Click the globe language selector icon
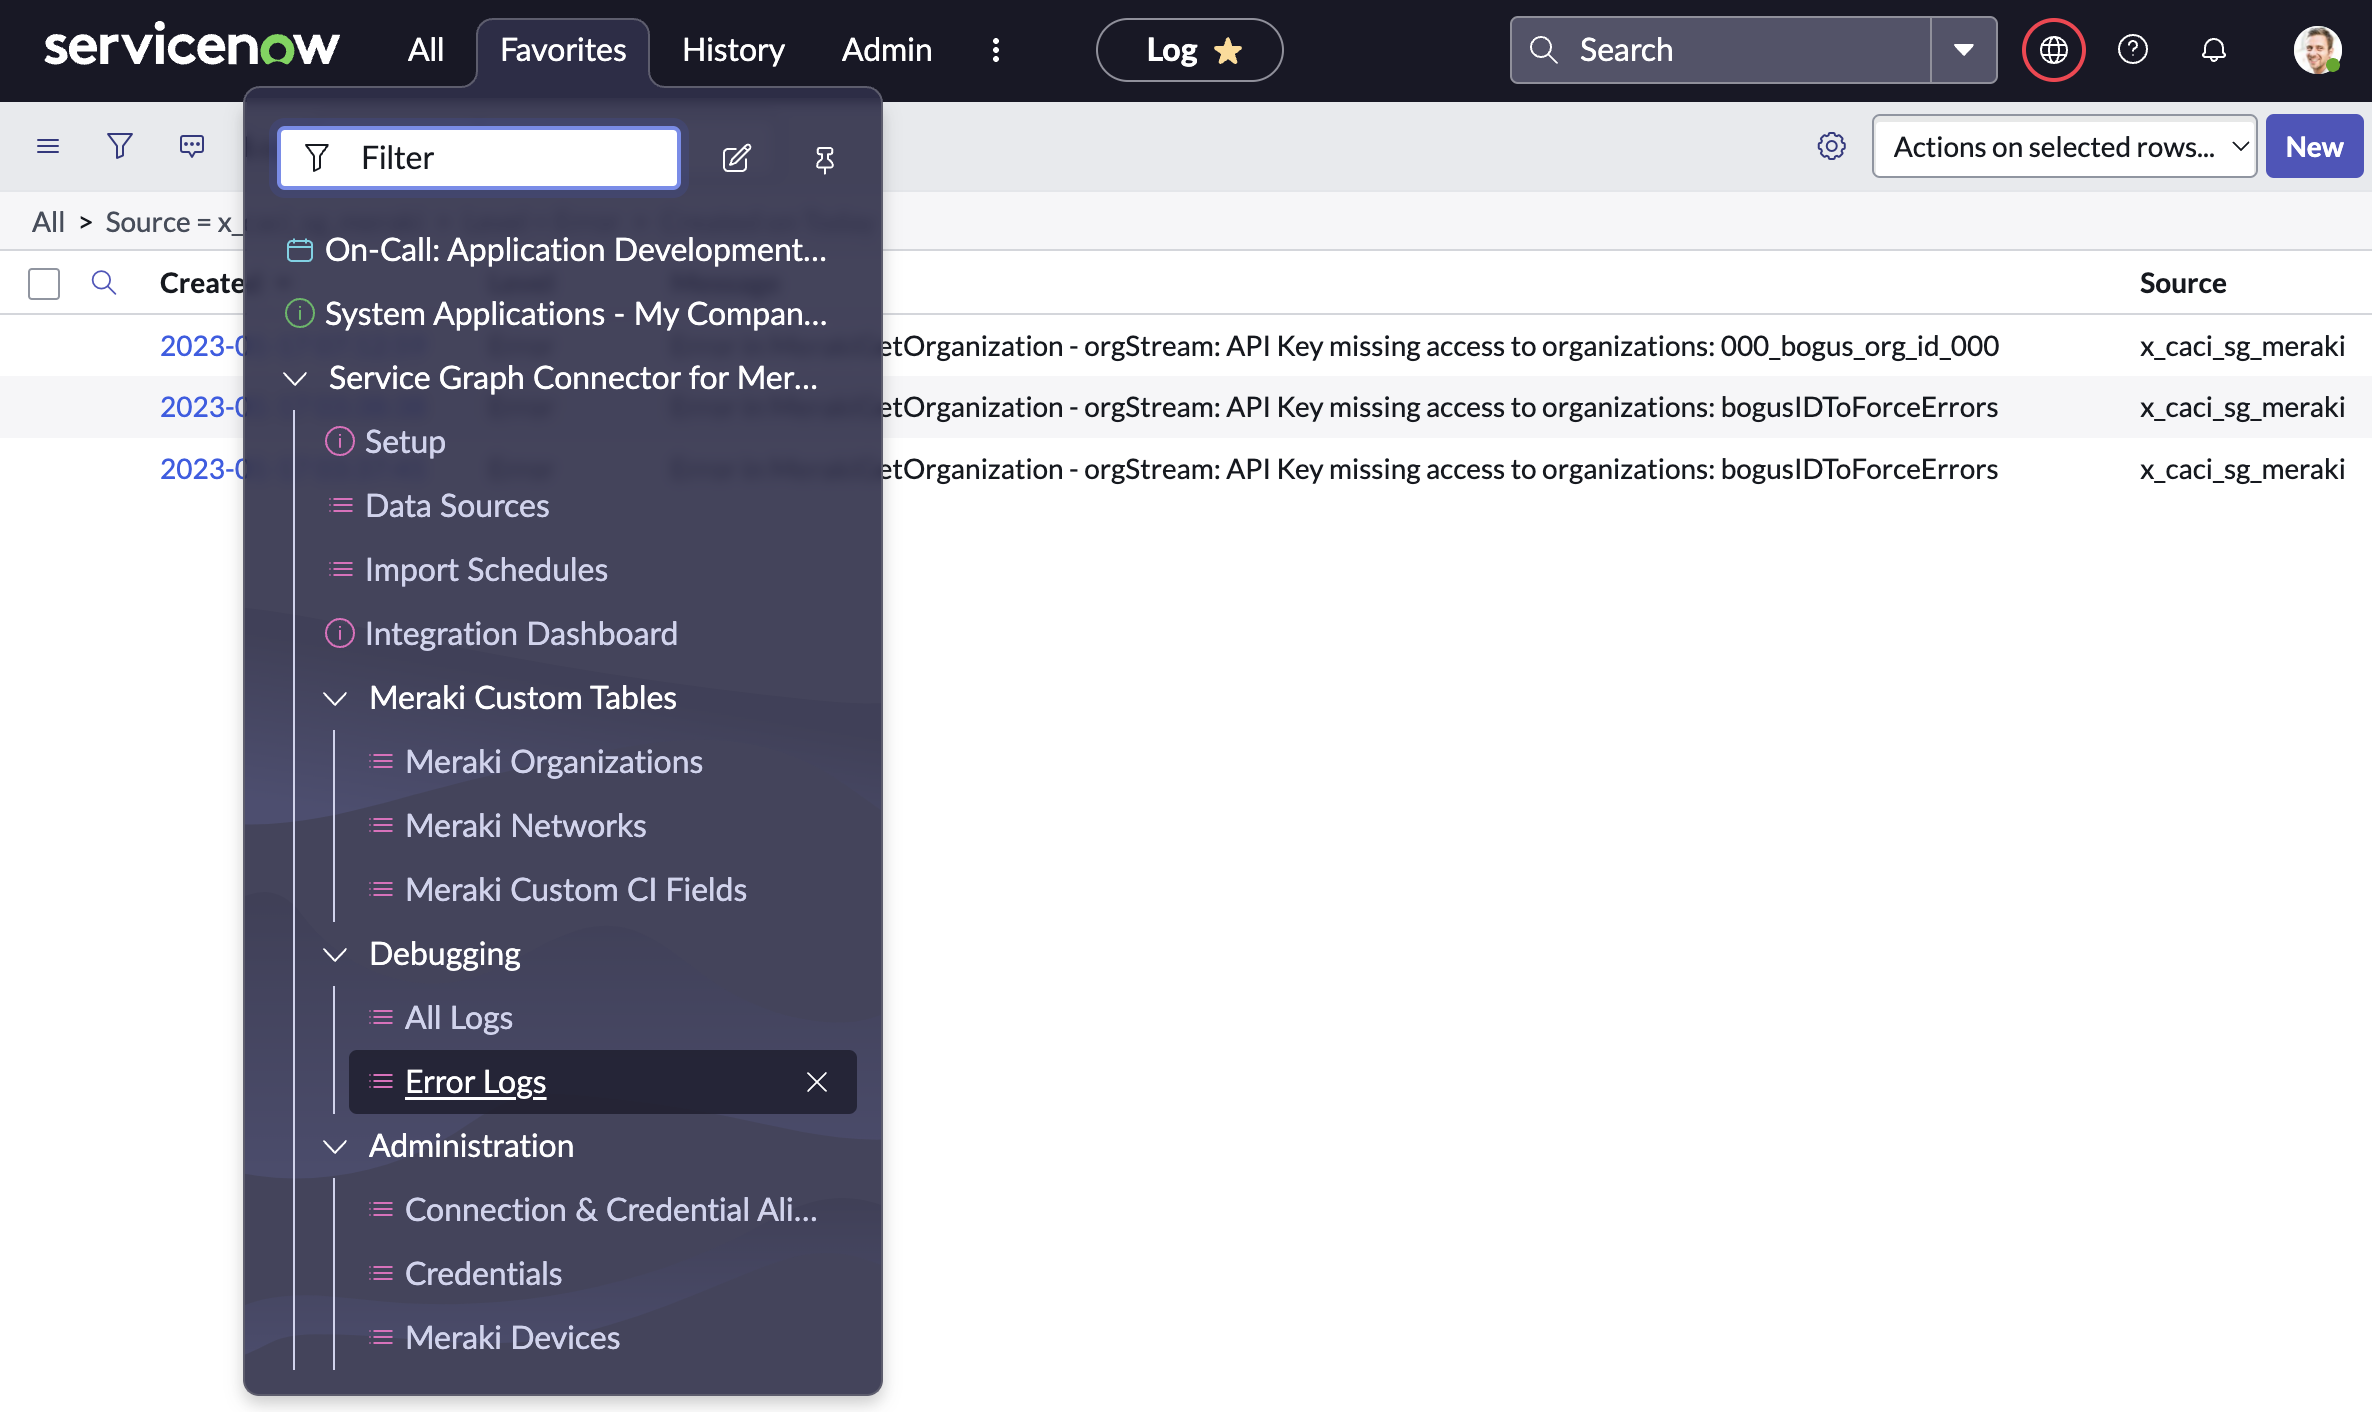The image size is (2372, 1412). point(2052,49)
